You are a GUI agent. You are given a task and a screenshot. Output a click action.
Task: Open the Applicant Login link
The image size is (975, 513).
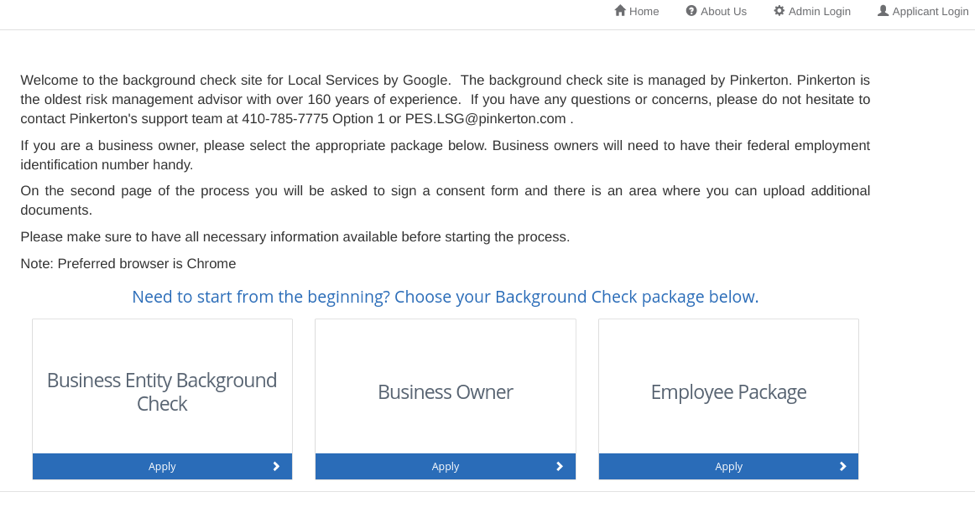[930, 12]
